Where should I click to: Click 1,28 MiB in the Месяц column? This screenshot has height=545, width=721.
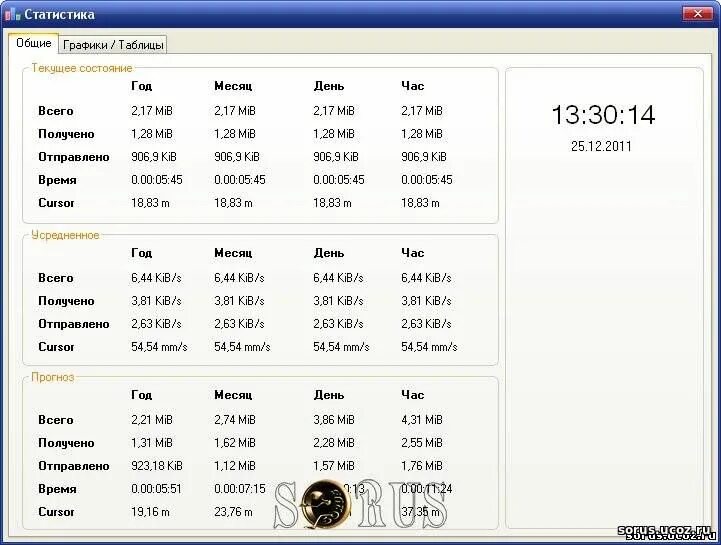coord(235,134)
